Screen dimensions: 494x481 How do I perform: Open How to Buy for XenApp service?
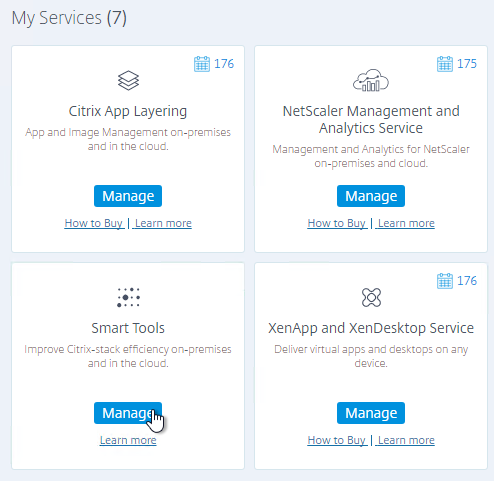(x=337, y=440)
